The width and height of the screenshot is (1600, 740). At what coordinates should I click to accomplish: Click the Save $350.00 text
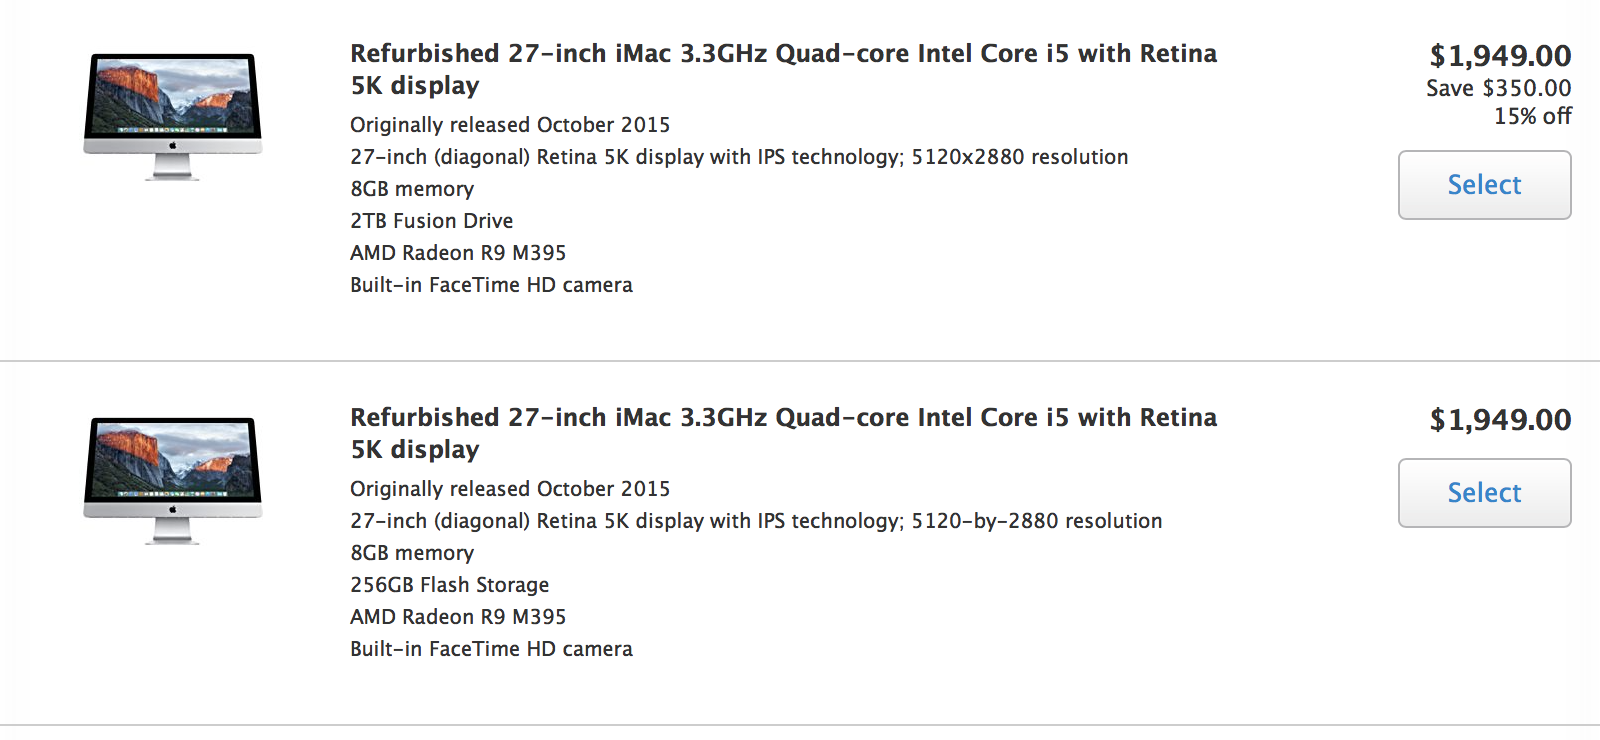(1498, 88)
